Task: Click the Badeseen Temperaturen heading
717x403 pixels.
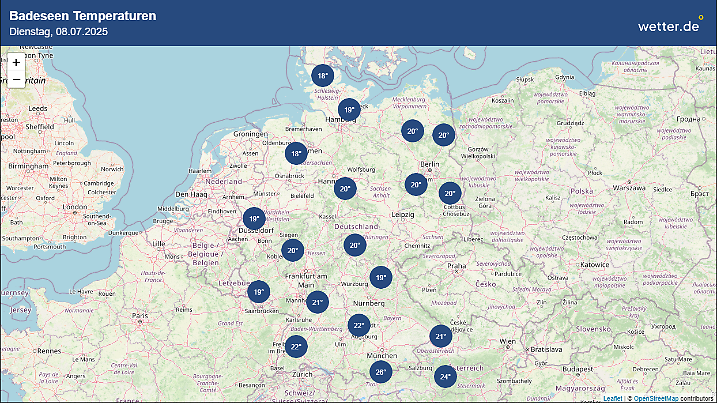Action: (x=82, y=16)
